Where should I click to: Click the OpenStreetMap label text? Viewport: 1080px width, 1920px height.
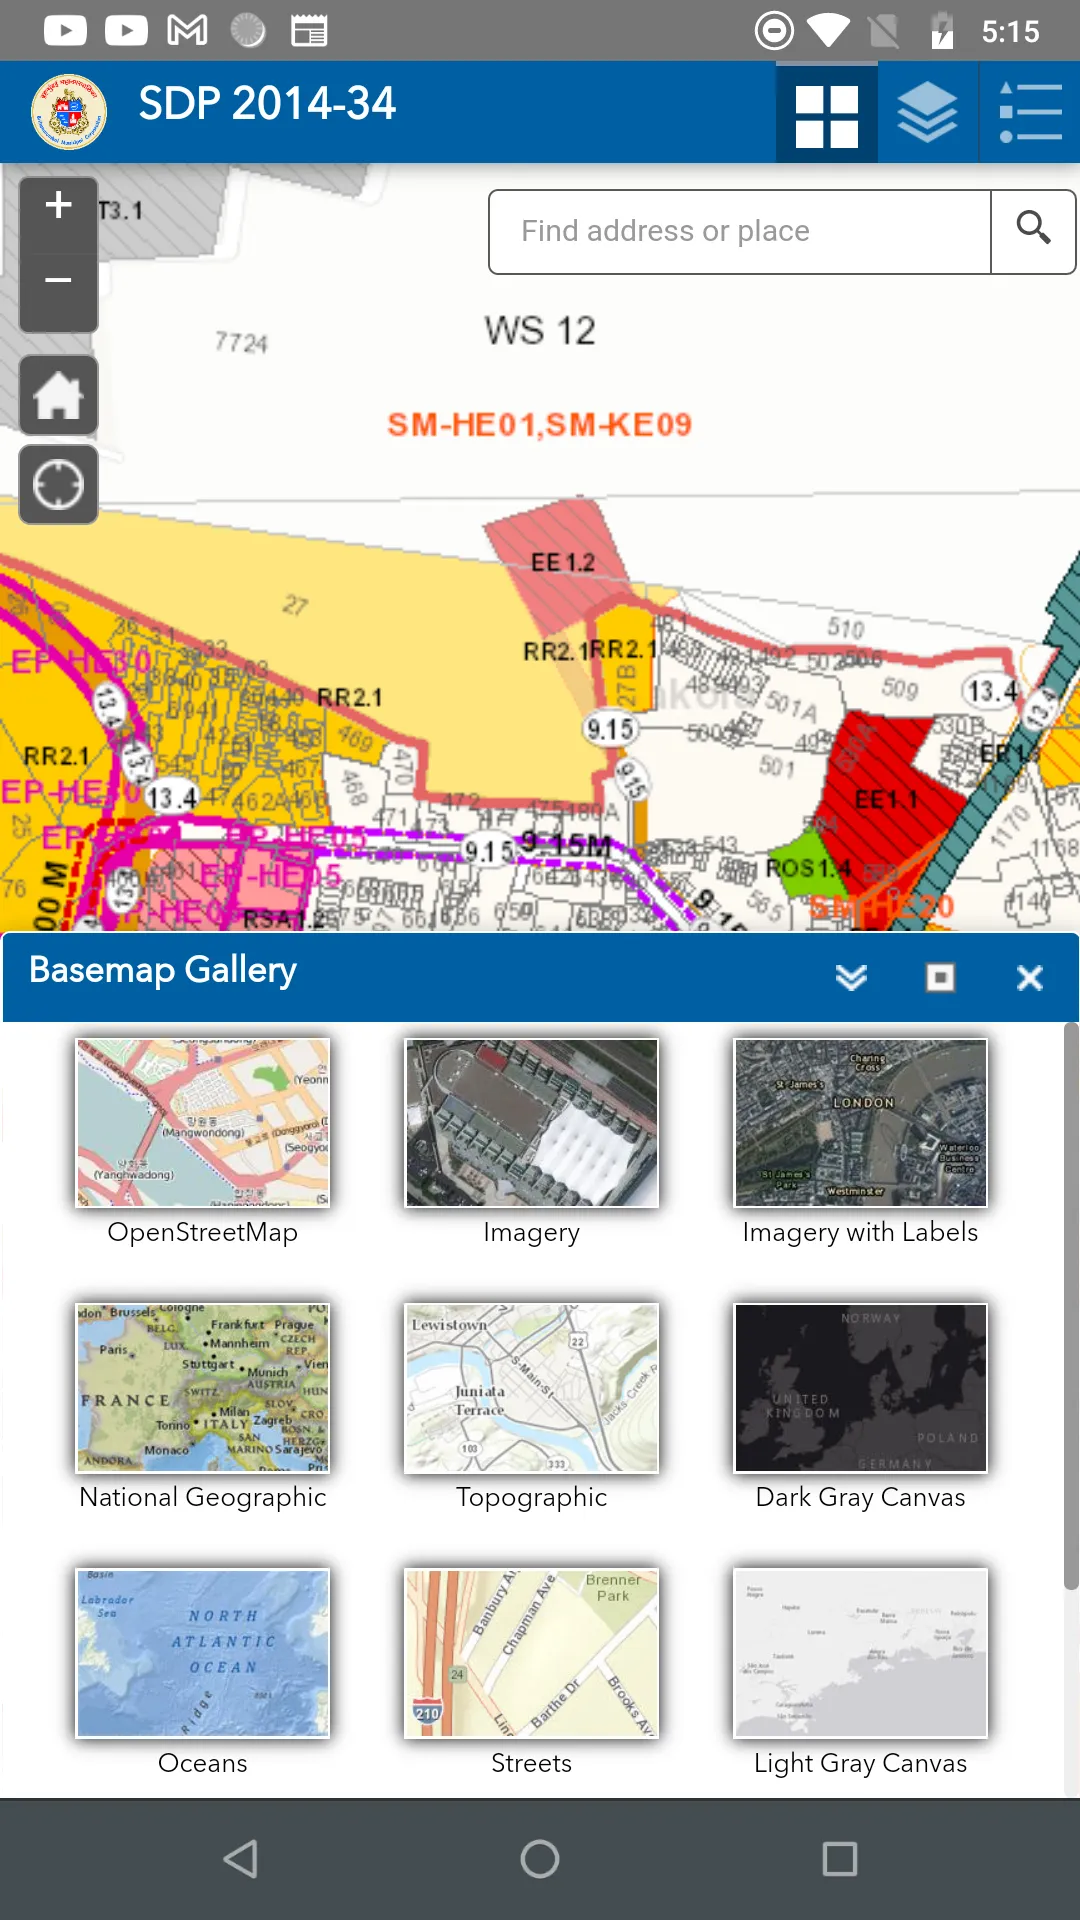coord(203,1232)
